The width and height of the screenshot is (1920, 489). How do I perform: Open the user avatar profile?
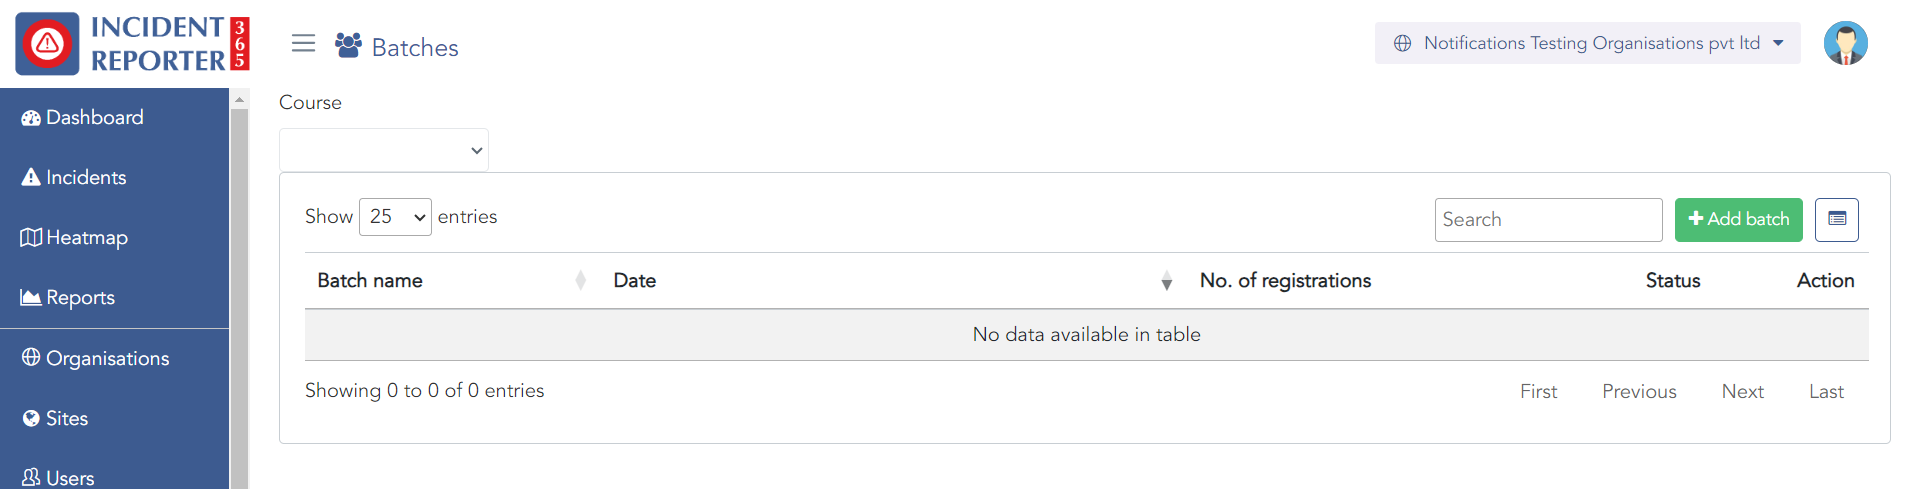coord(1845,43)
